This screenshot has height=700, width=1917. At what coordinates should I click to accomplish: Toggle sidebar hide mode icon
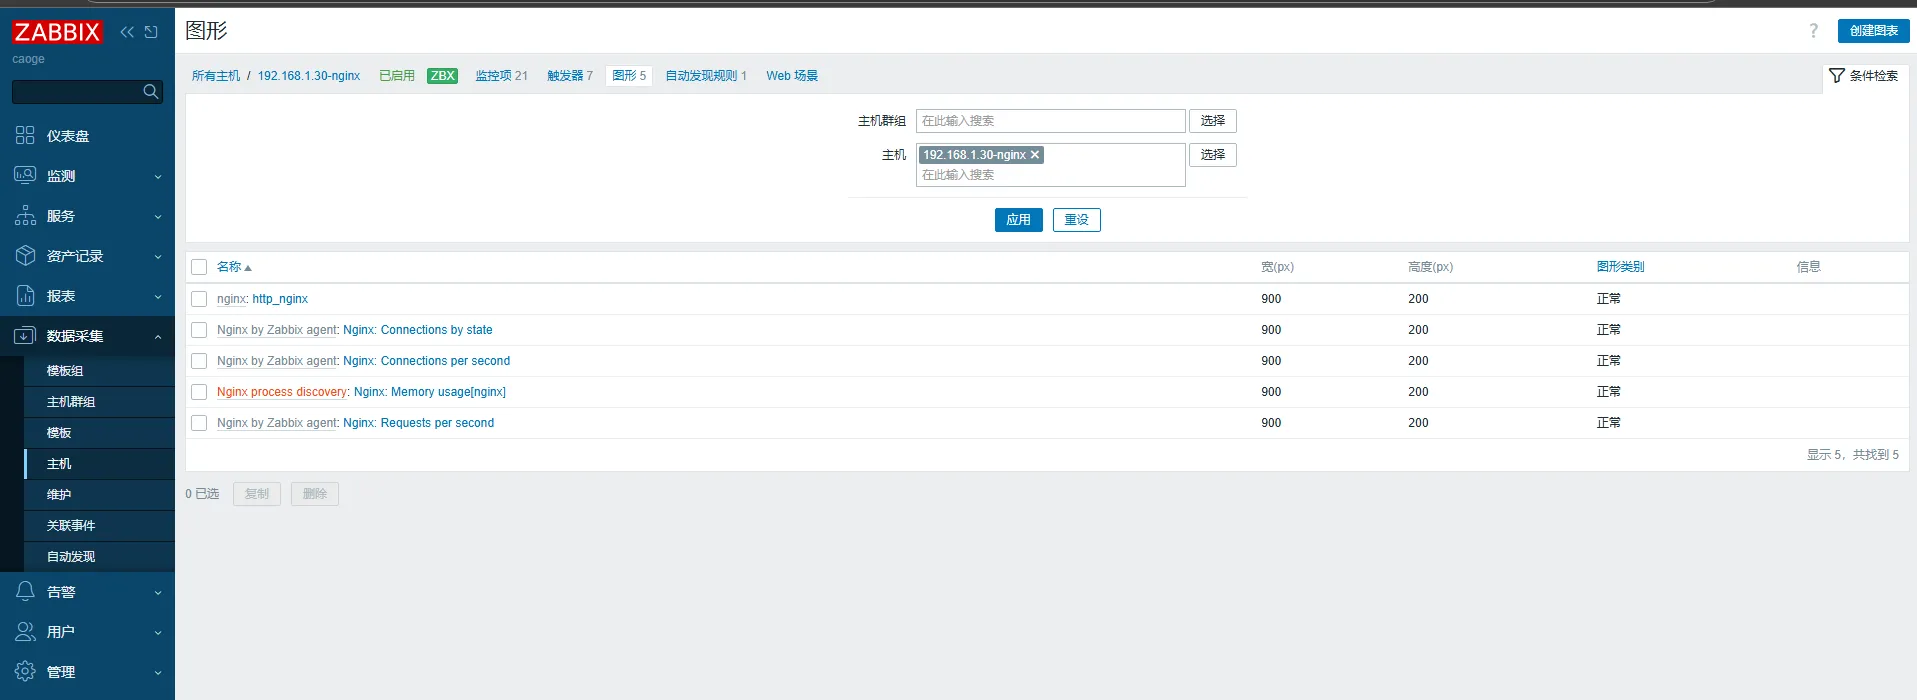click(x=151, y=32)
